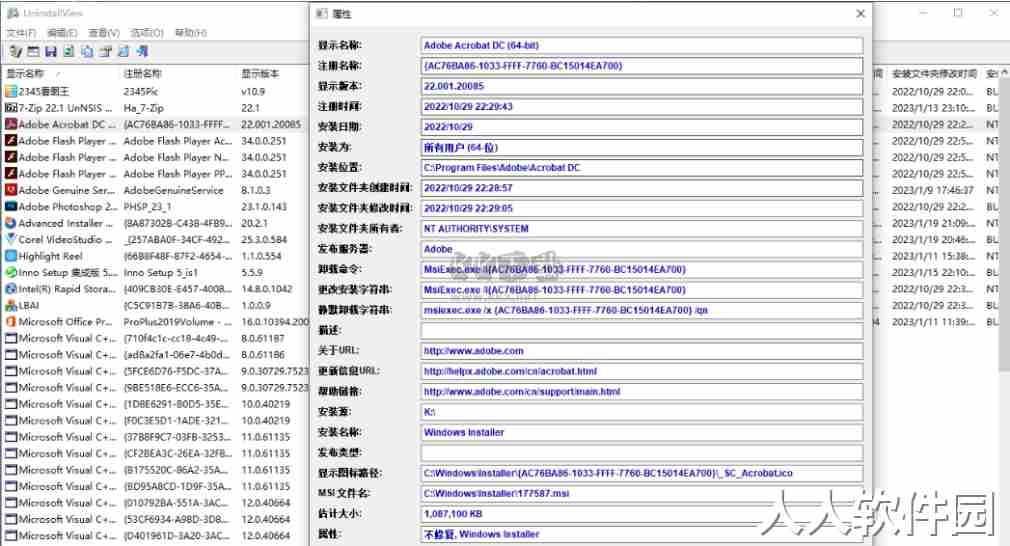Click the 更新信息URL field
Screen dimensions: 1010x546
tap(642, 372)
